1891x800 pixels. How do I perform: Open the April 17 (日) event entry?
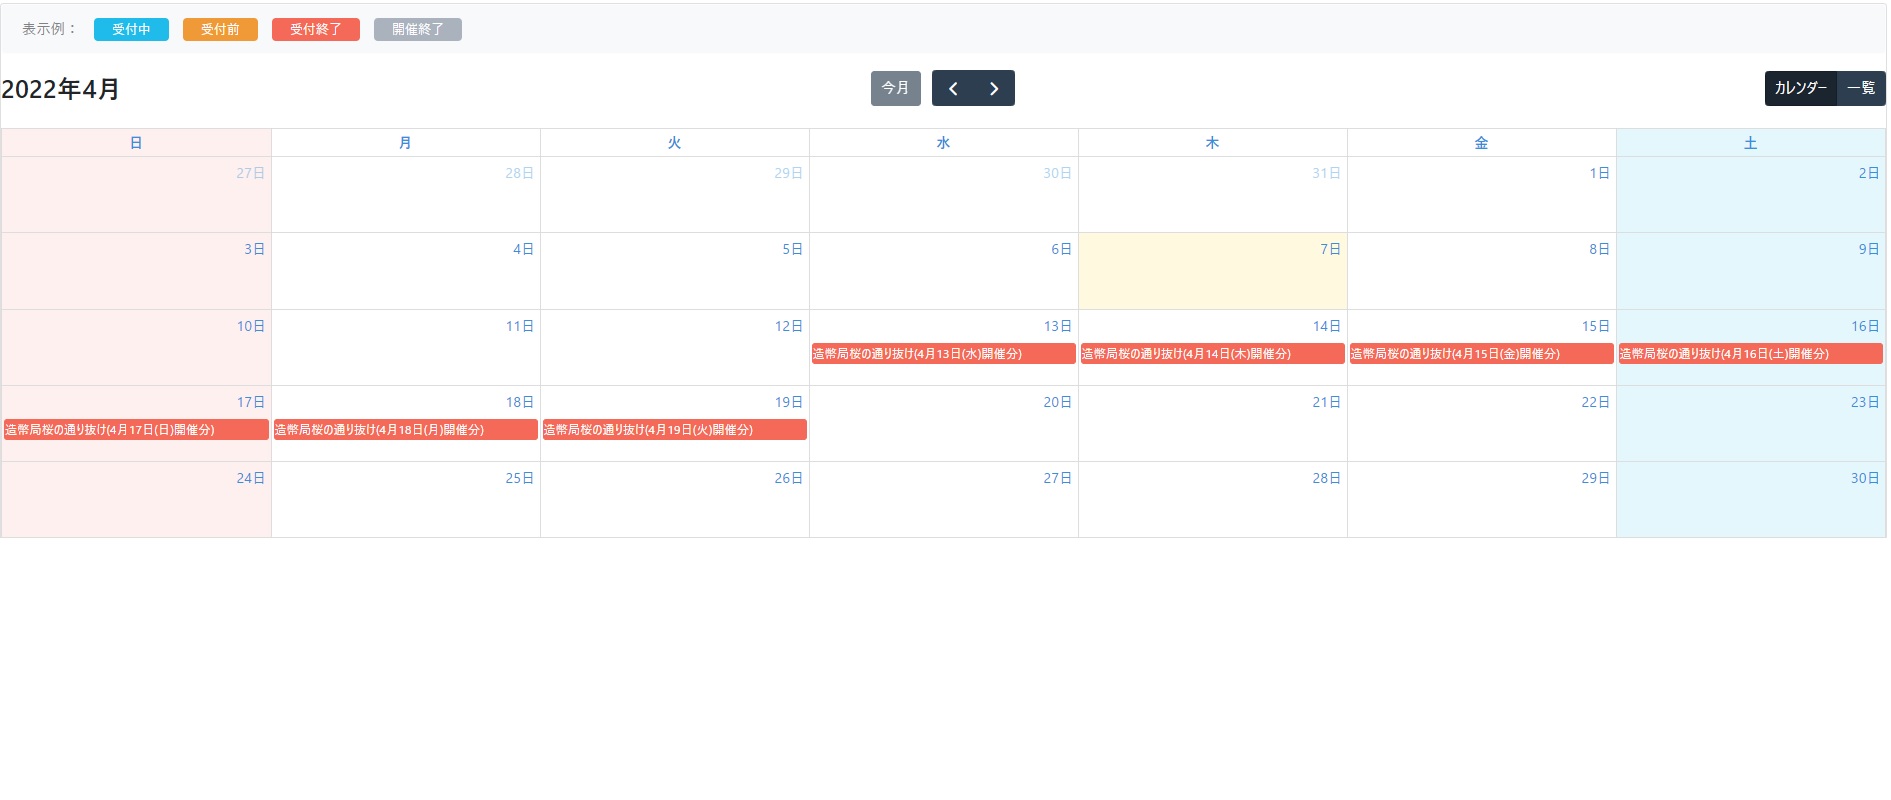(136, 430)
